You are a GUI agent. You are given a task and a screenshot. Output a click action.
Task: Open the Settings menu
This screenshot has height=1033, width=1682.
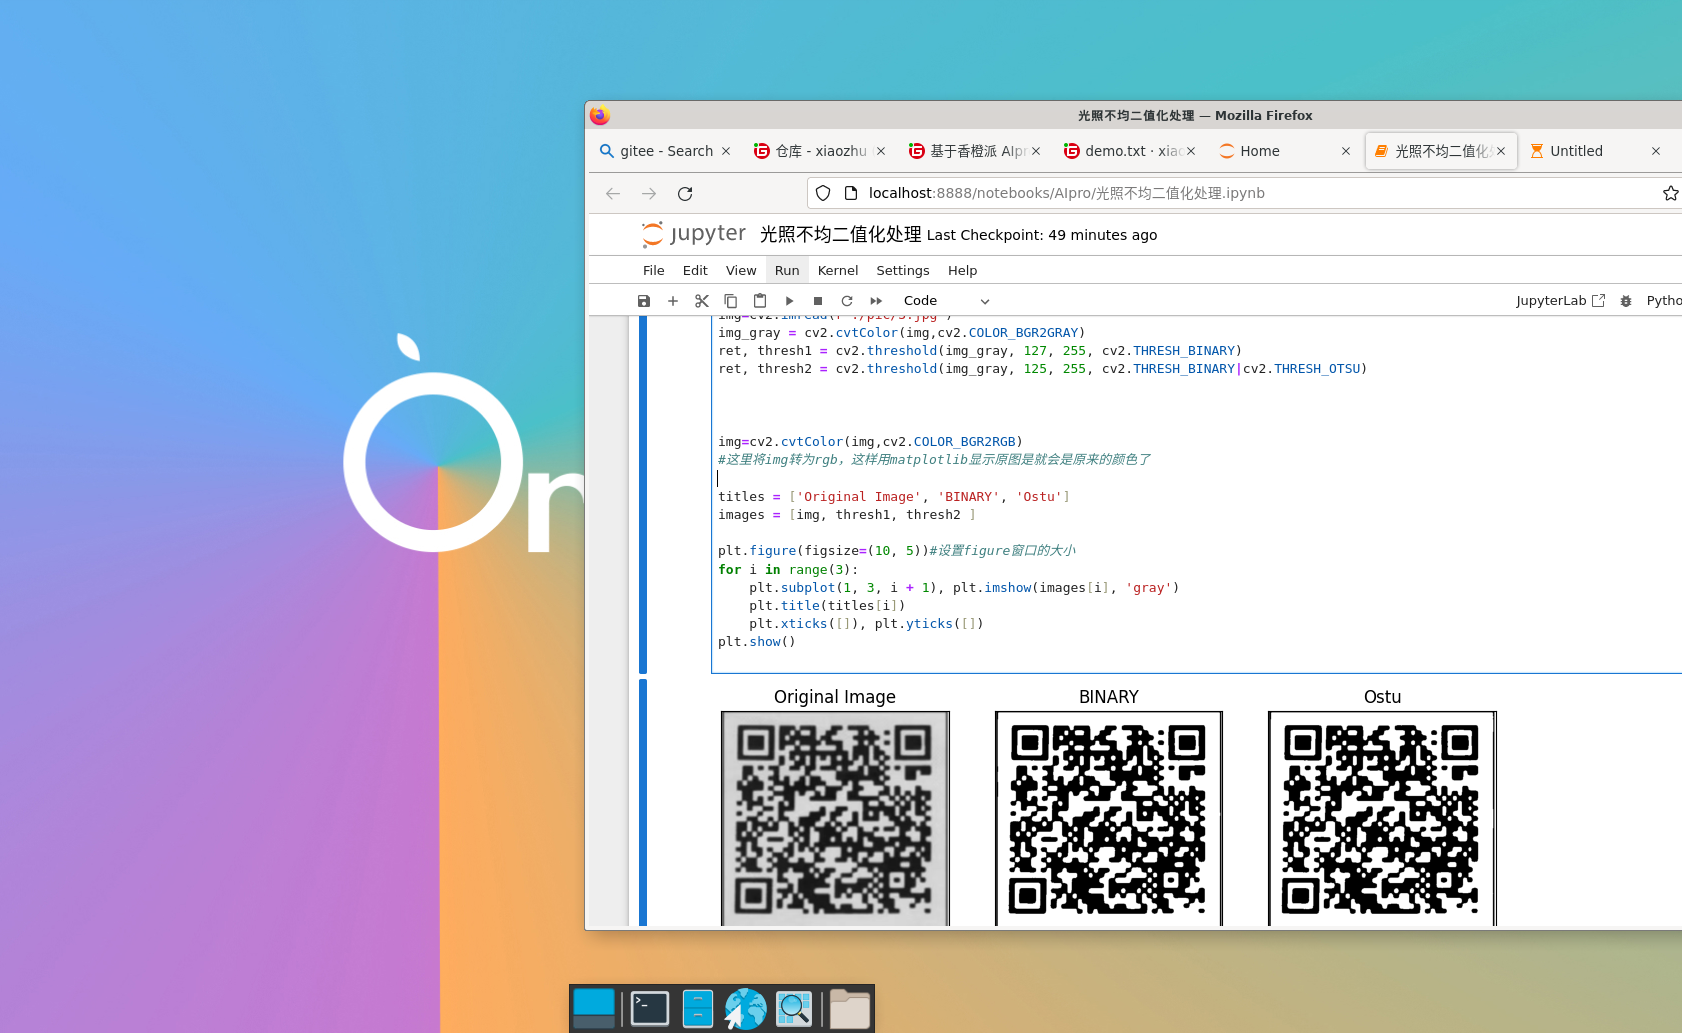tap(903, 271)
